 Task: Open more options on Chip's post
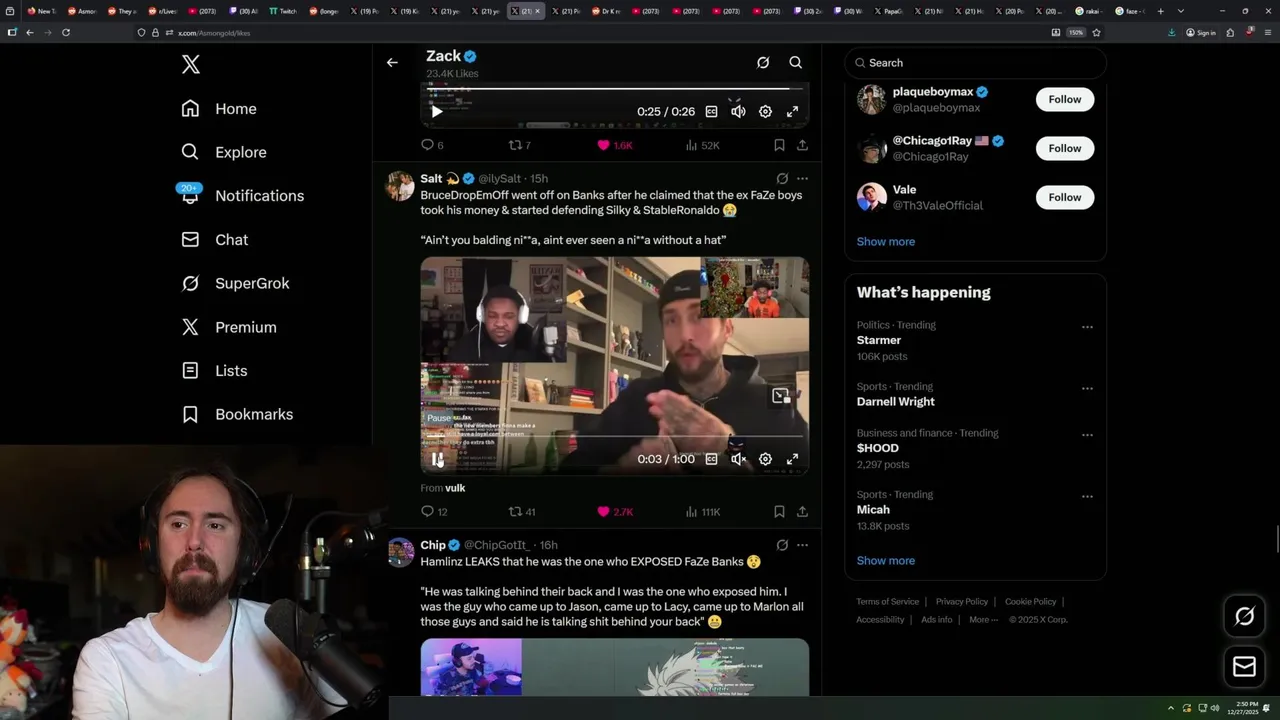[802, 545]
